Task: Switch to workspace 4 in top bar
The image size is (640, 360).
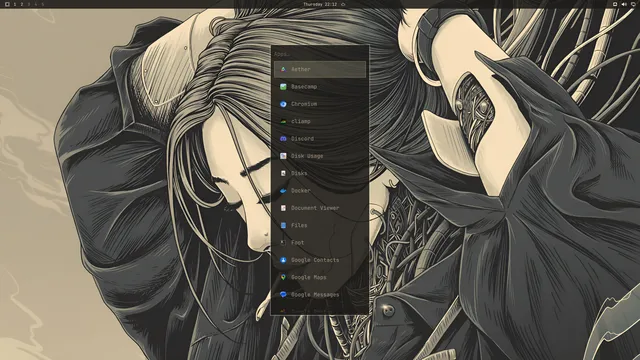Action: [36, 4]
